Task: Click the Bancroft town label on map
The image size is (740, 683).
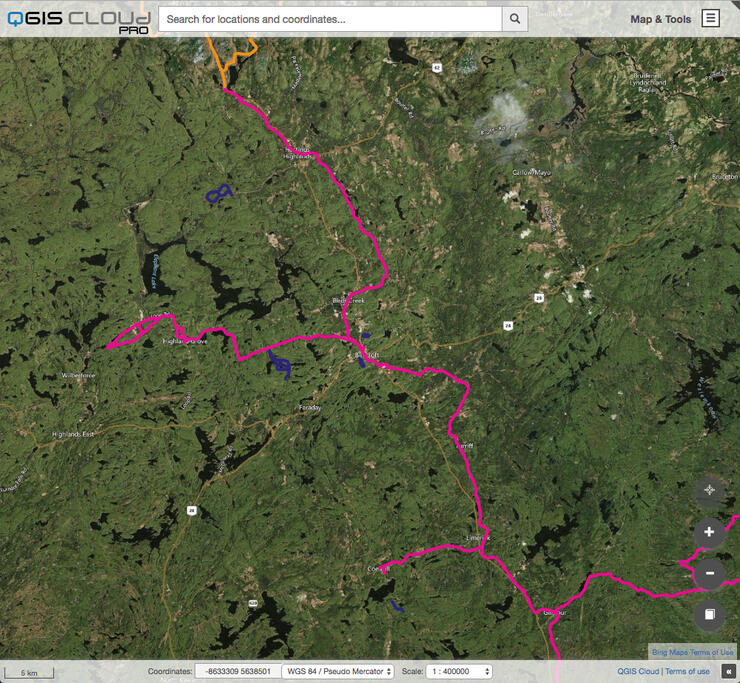Action: click(x=368, y=355)
